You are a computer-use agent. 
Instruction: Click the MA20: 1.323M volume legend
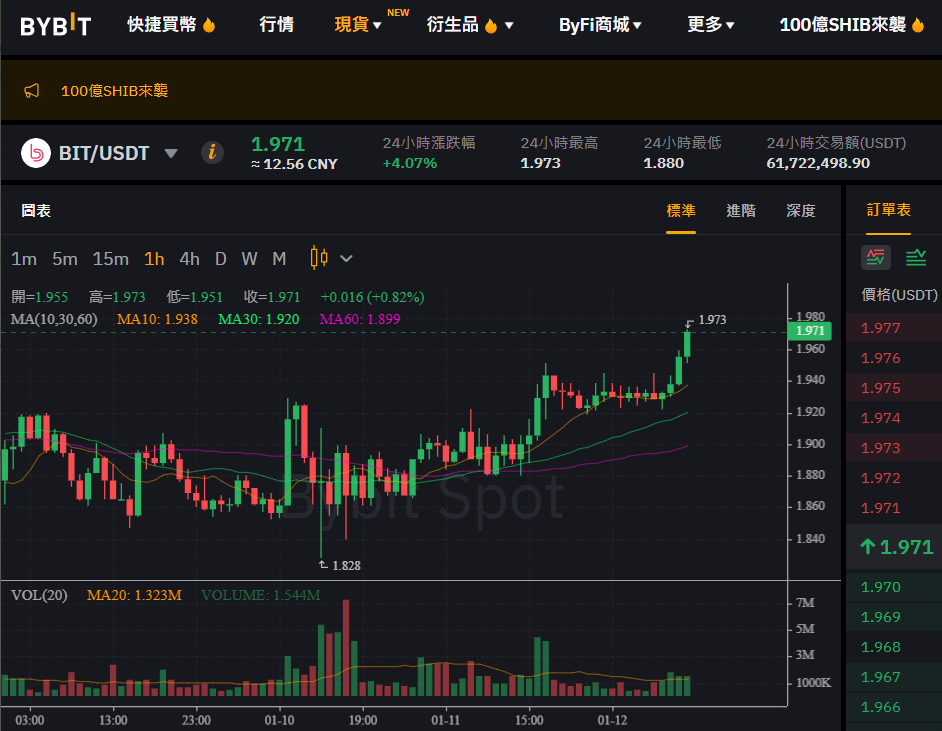click(x=134, y=595)
